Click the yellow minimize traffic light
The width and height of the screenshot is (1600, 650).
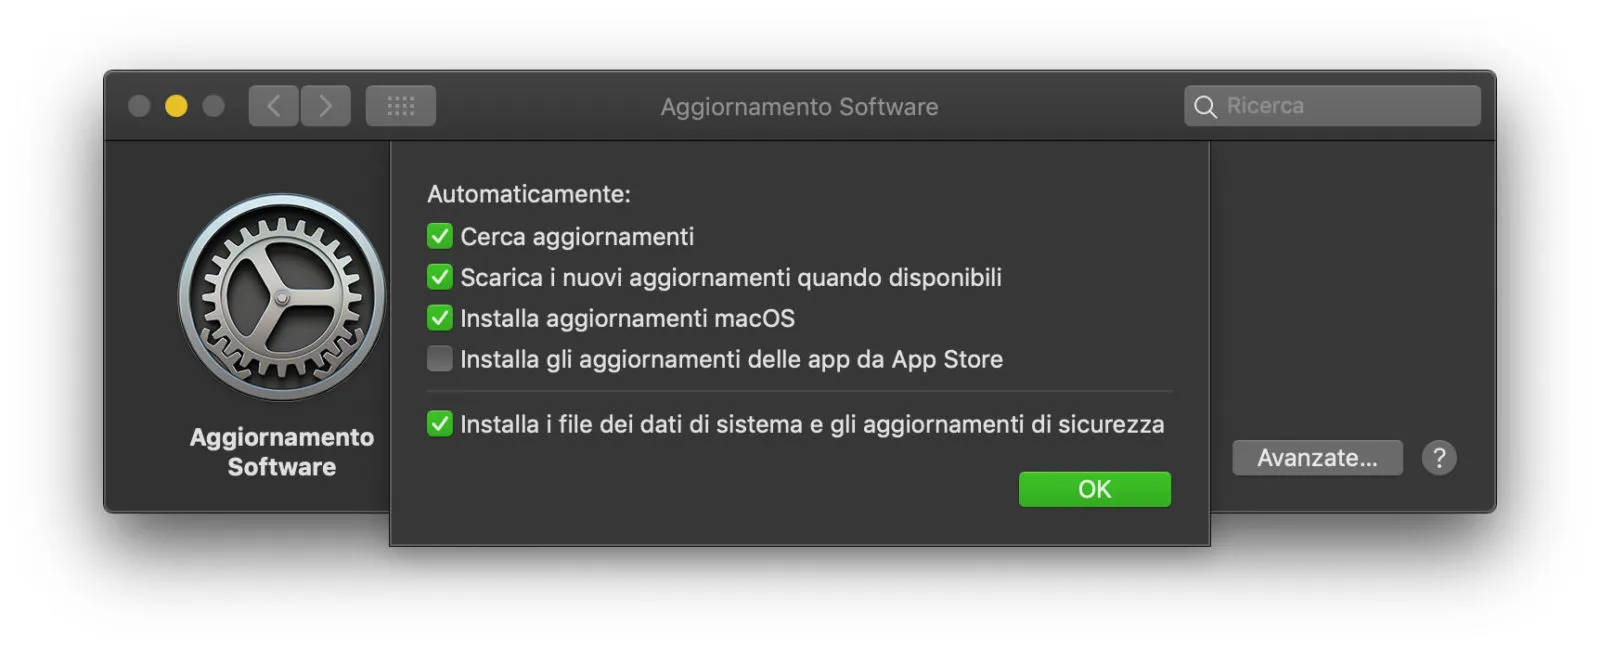[175, 104]
